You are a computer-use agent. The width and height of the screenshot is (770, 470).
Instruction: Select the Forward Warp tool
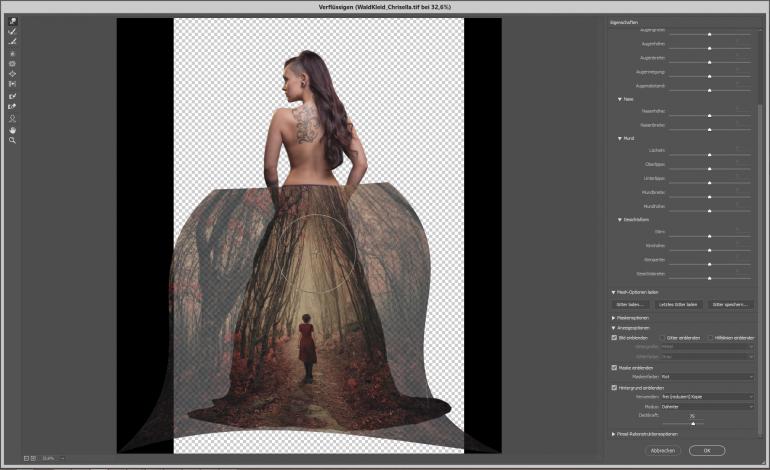click(12, 21)
